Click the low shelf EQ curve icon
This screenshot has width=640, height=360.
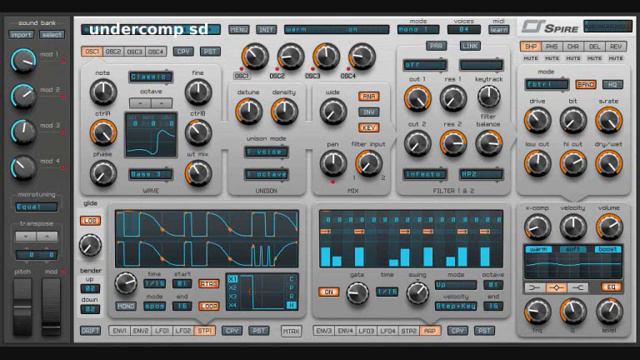(x=534, y=288)
